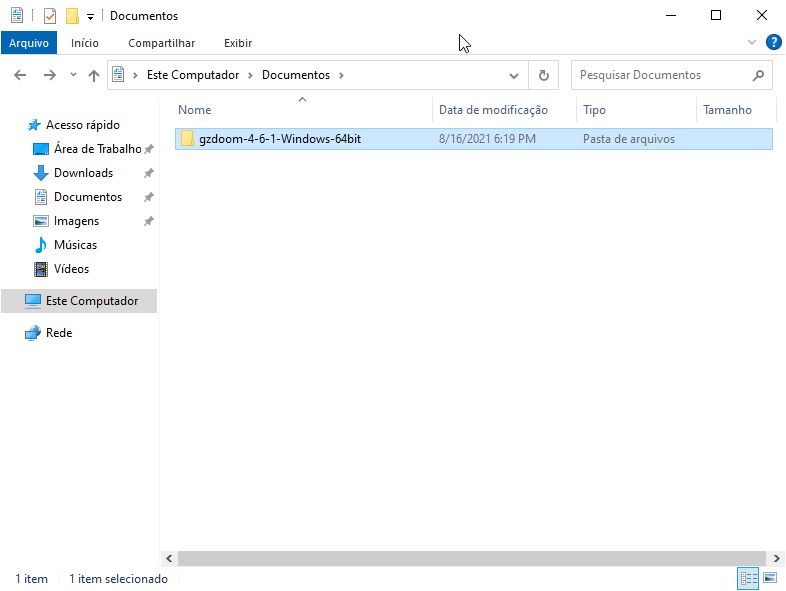Expand chevron after Documentos breadcrumb
This screenshot has height=591, width=786.
pyautogui.click(x=341, y=75)
